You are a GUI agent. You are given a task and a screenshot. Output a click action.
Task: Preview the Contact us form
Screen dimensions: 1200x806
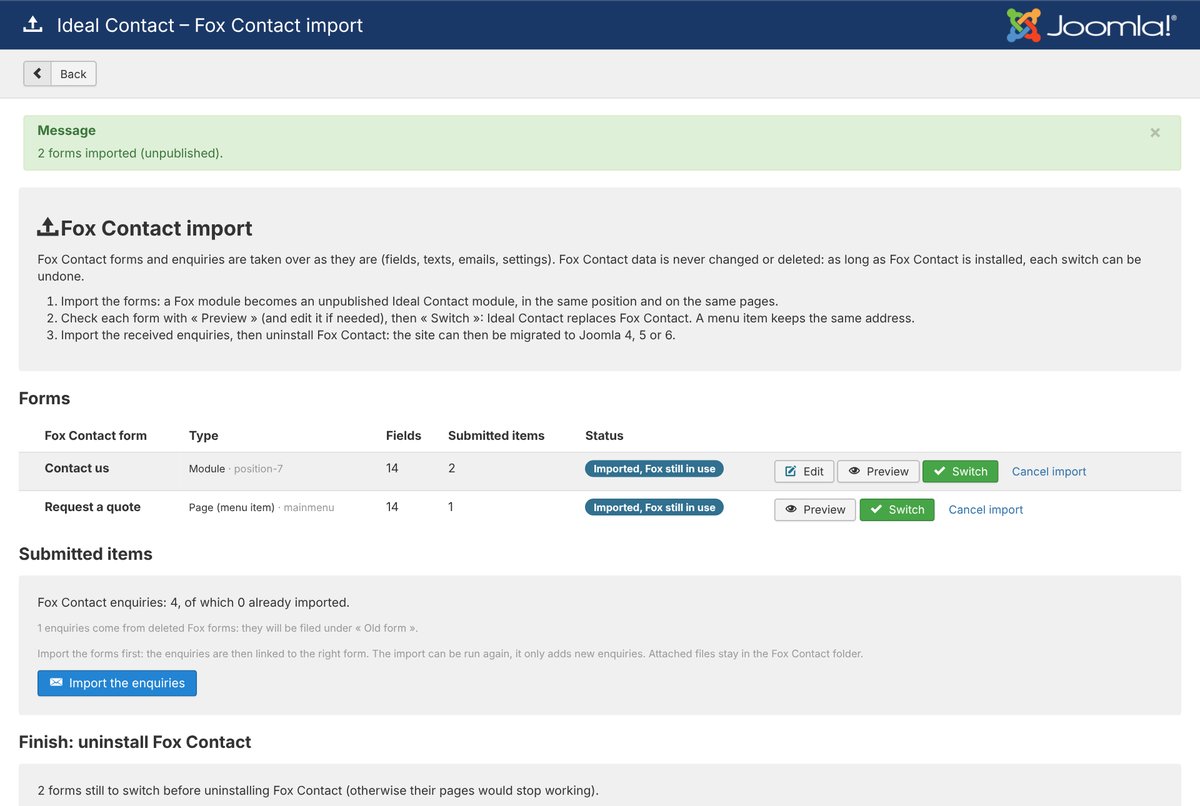(x=878, y=471)
